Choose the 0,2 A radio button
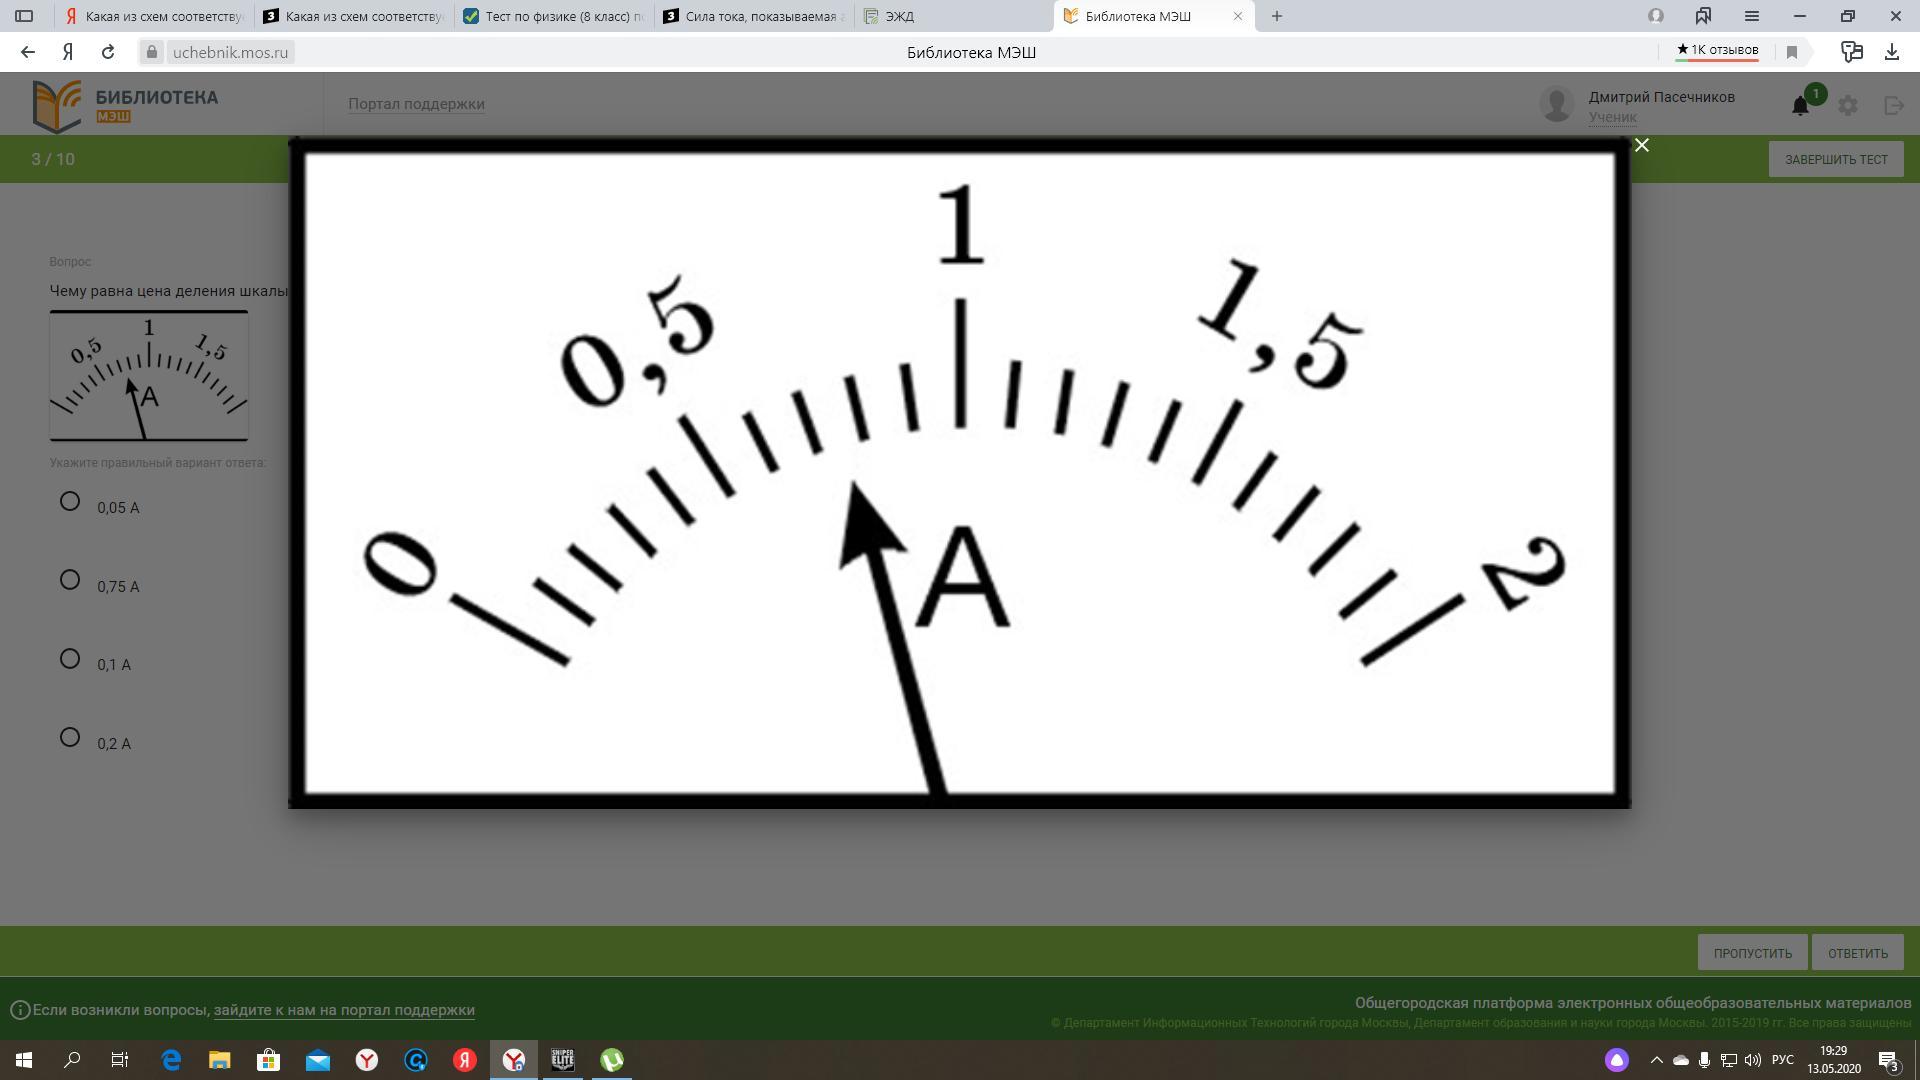The image size is (1920, 1080). 70,738
